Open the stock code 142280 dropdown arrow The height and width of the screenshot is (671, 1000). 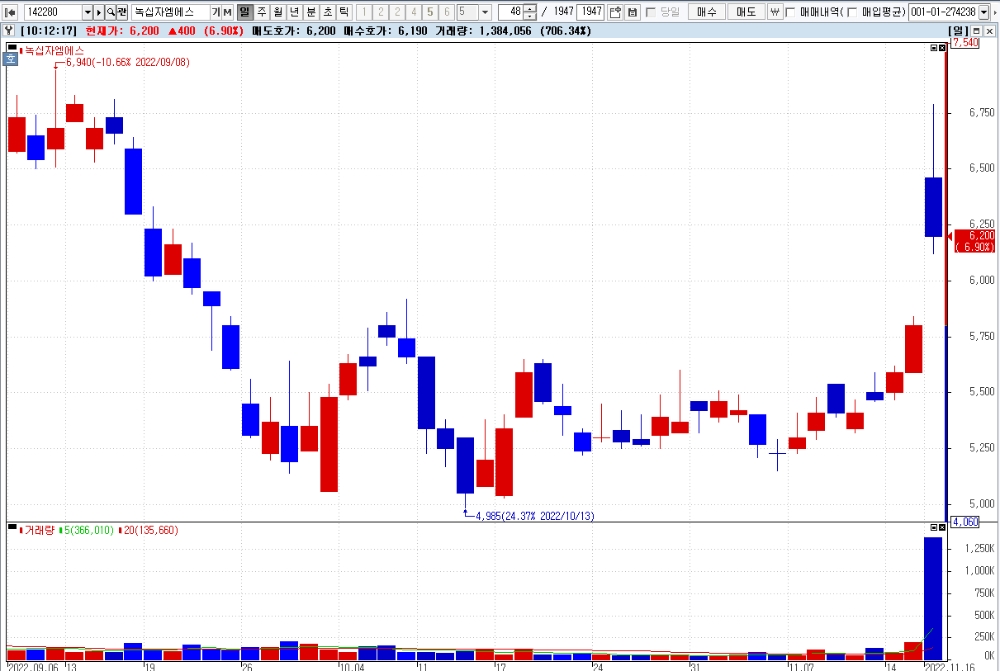[87, 11]
